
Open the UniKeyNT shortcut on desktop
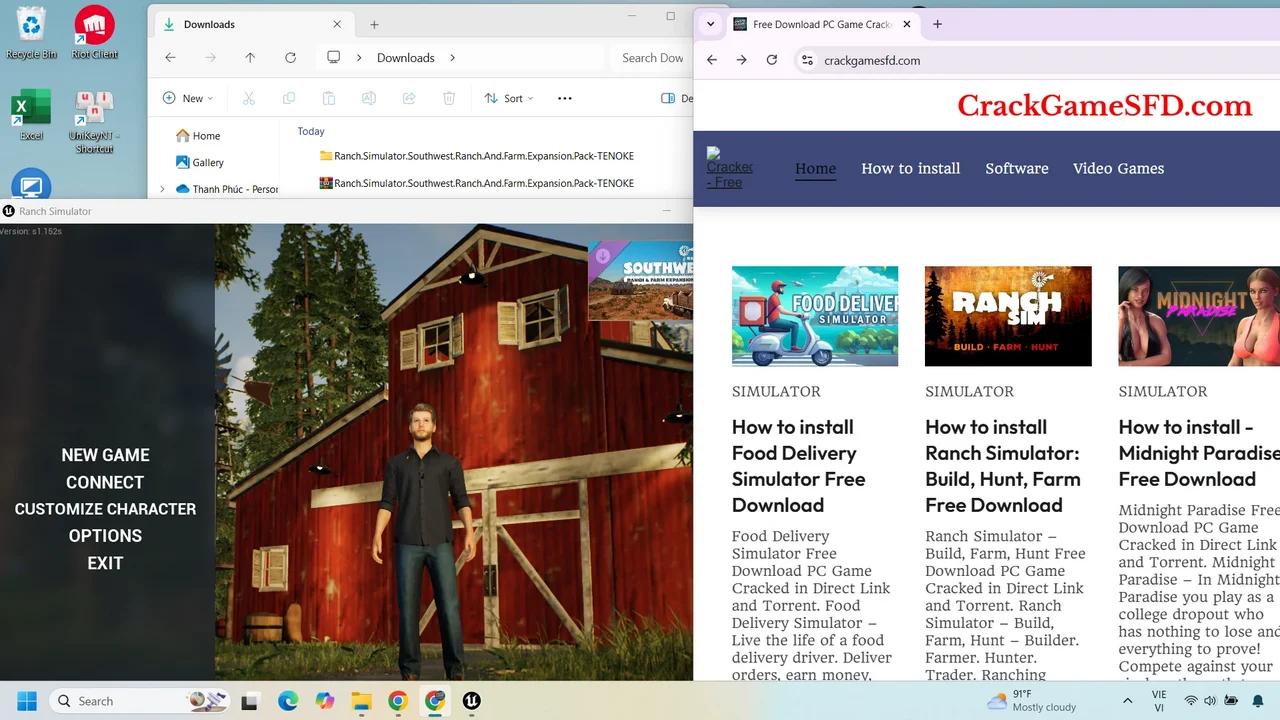95,120
